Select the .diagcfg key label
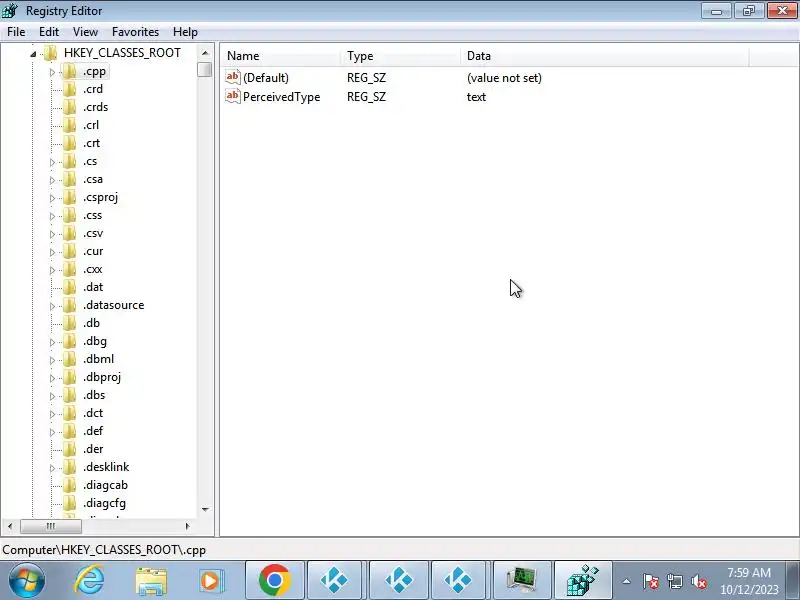The image size is (800, 600). 104,503
